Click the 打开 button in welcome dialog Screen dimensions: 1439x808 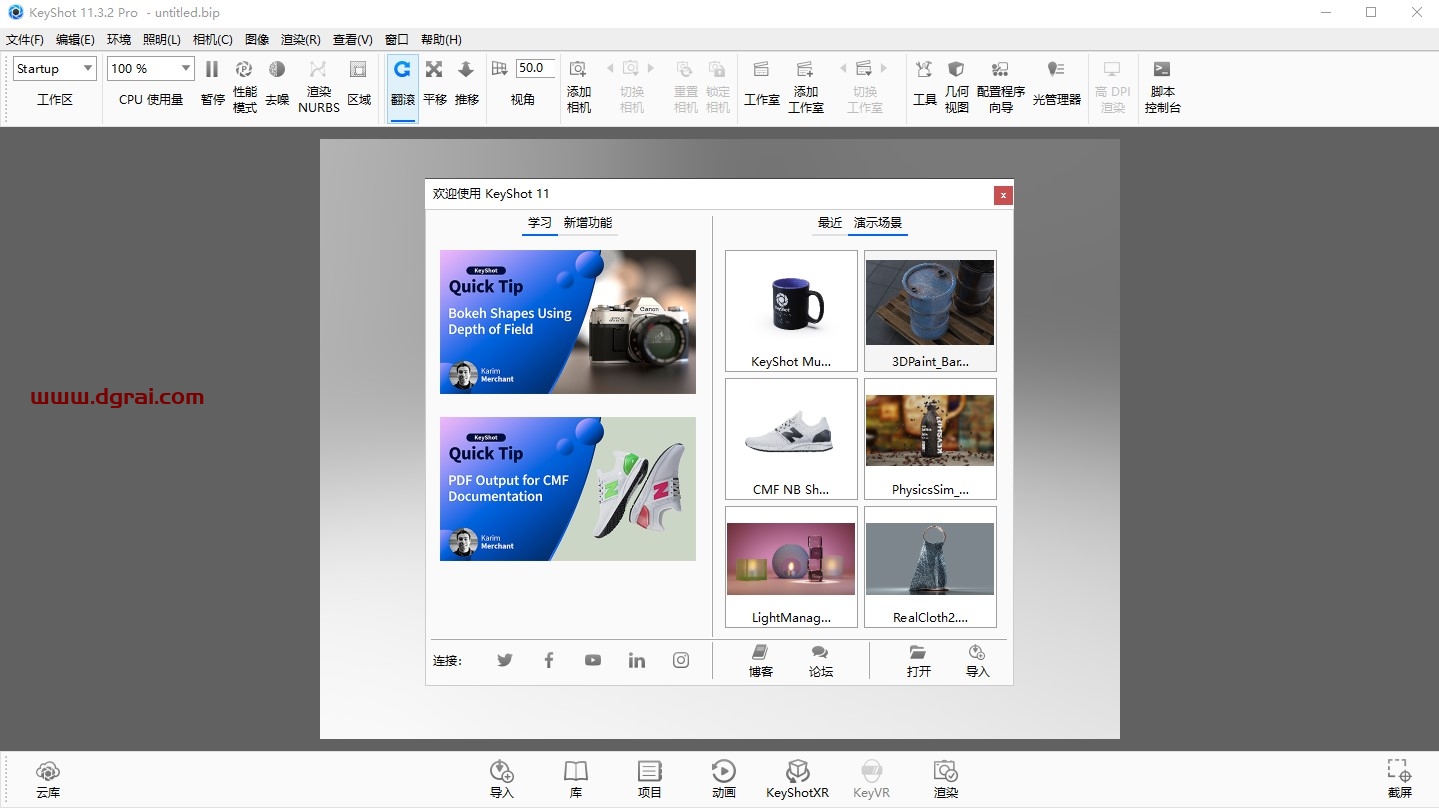click(917, 660)
